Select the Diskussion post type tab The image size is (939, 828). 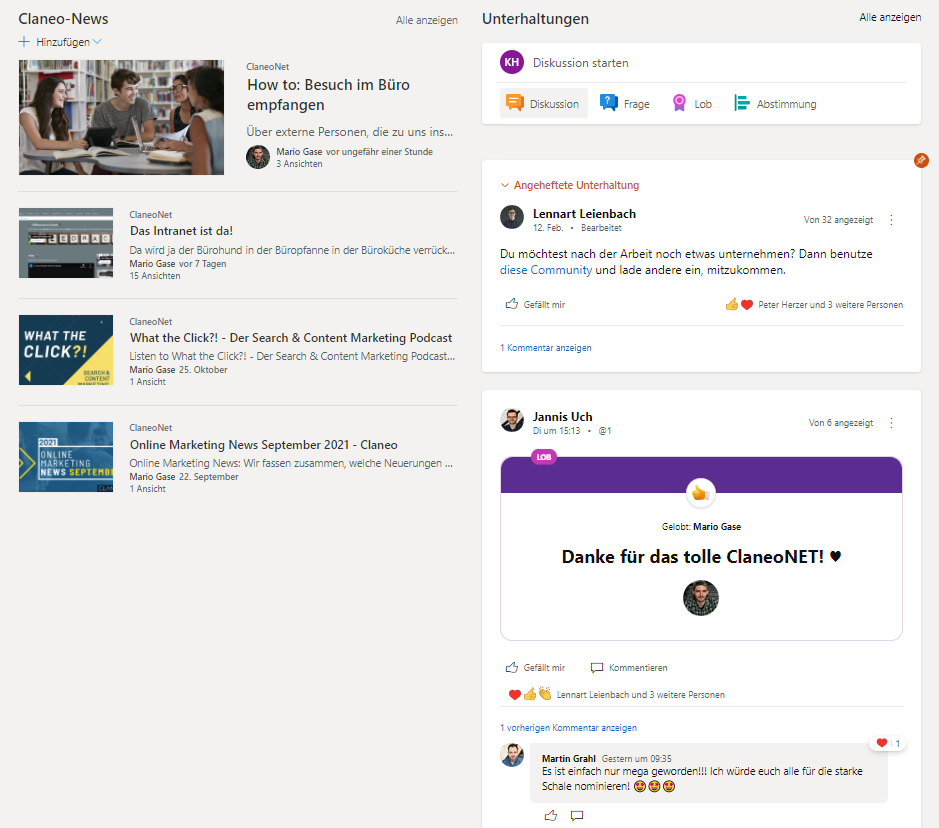pos(543,104)
